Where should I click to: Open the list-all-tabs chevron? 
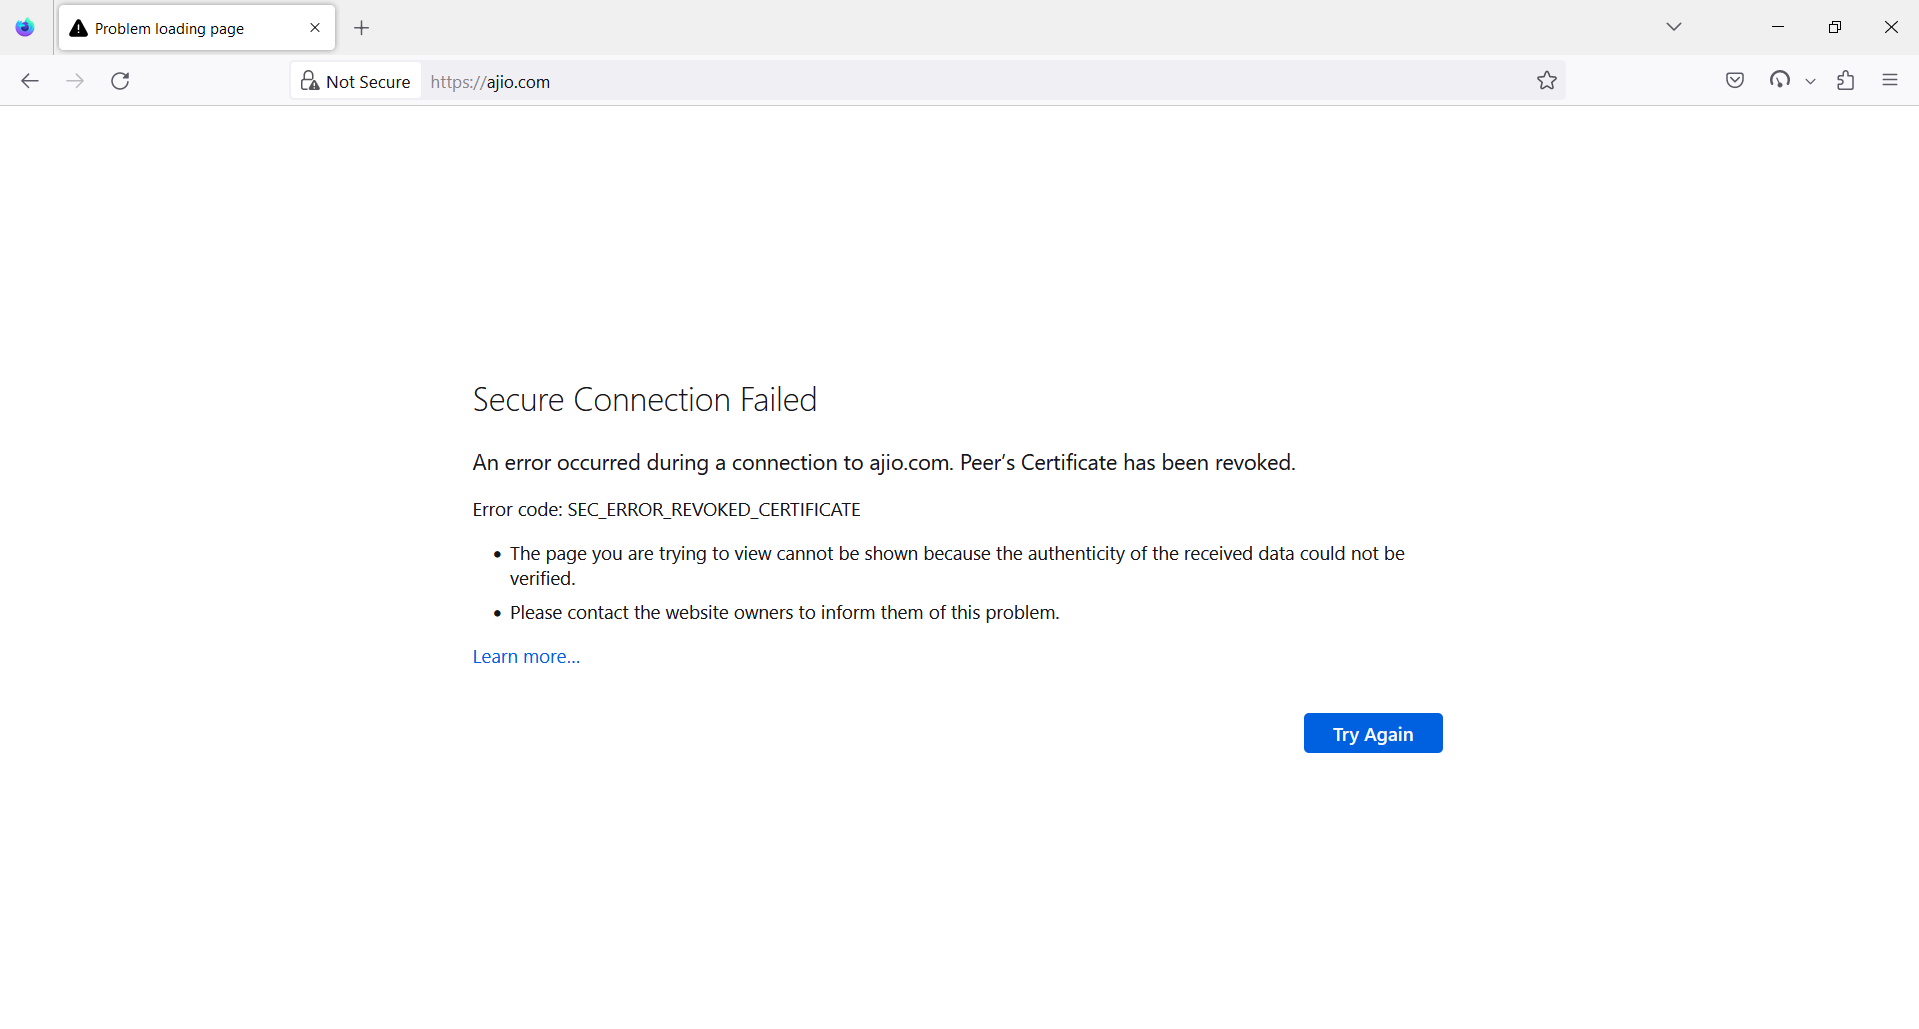1674,27
